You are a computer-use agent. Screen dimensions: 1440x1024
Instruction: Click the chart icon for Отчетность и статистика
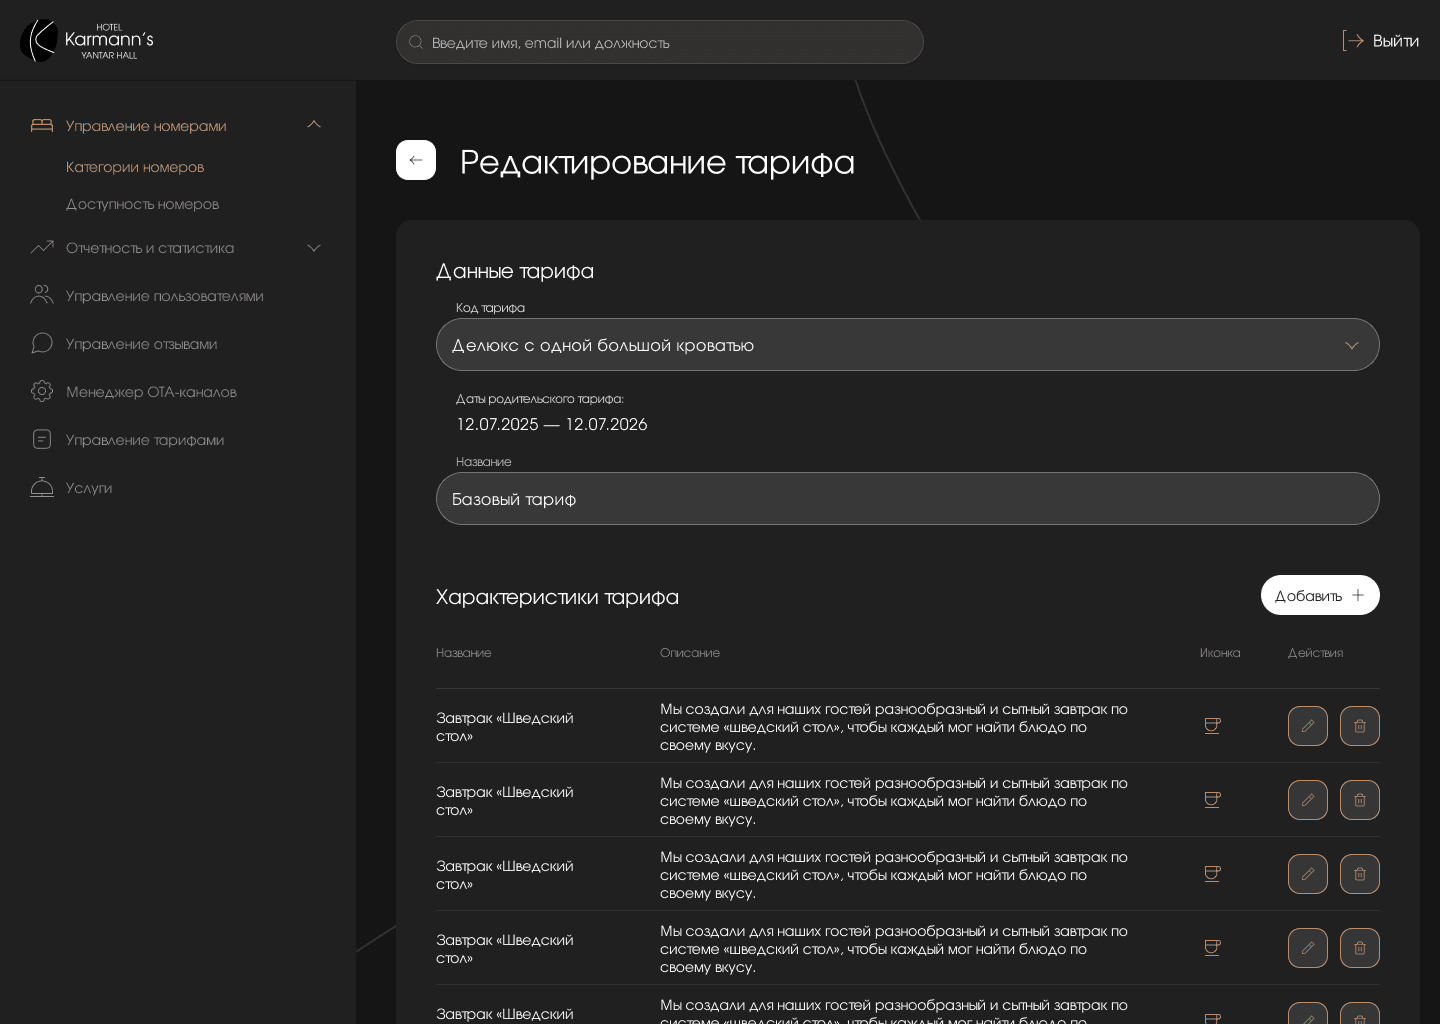pos(42,247)
